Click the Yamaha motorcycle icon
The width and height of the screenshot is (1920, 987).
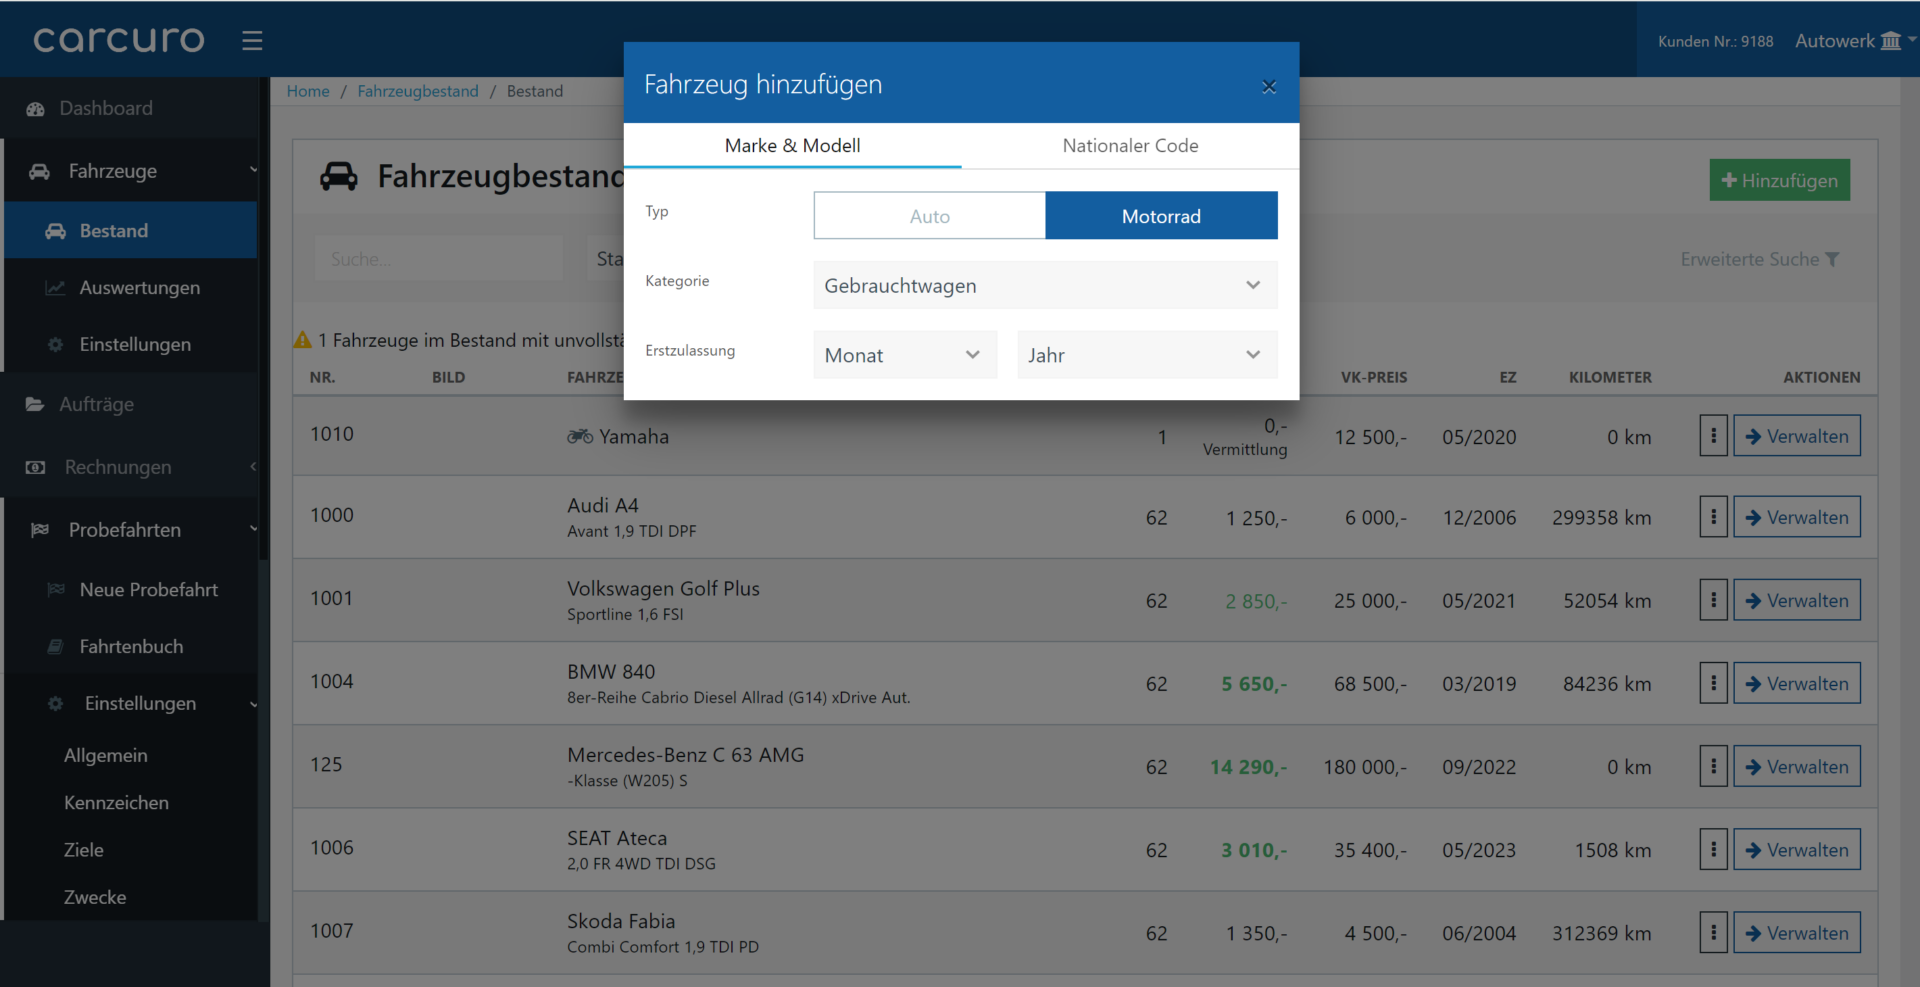(x=580, y=436)
